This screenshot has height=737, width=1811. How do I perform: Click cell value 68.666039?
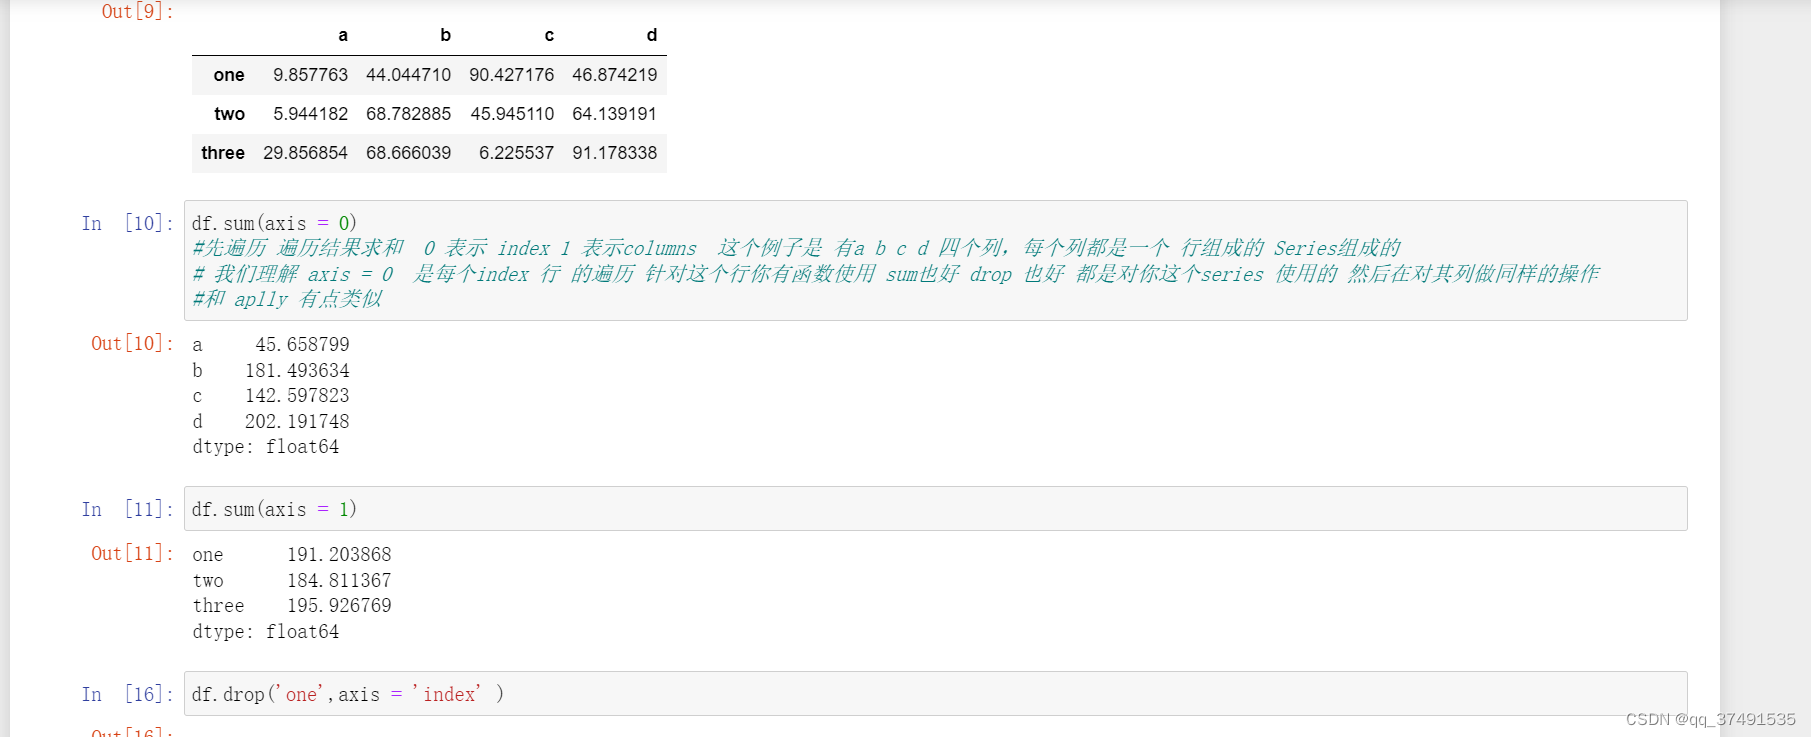pos(408,153)
